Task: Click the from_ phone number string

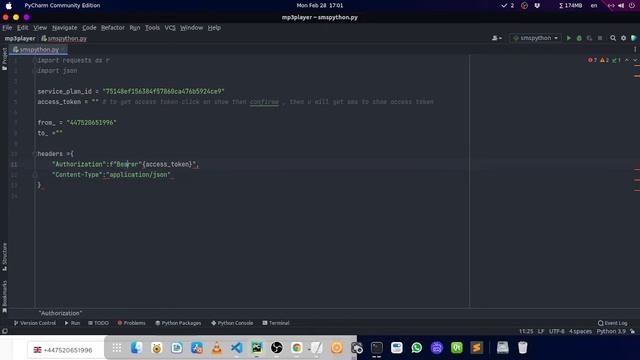Action: point(91,122)
